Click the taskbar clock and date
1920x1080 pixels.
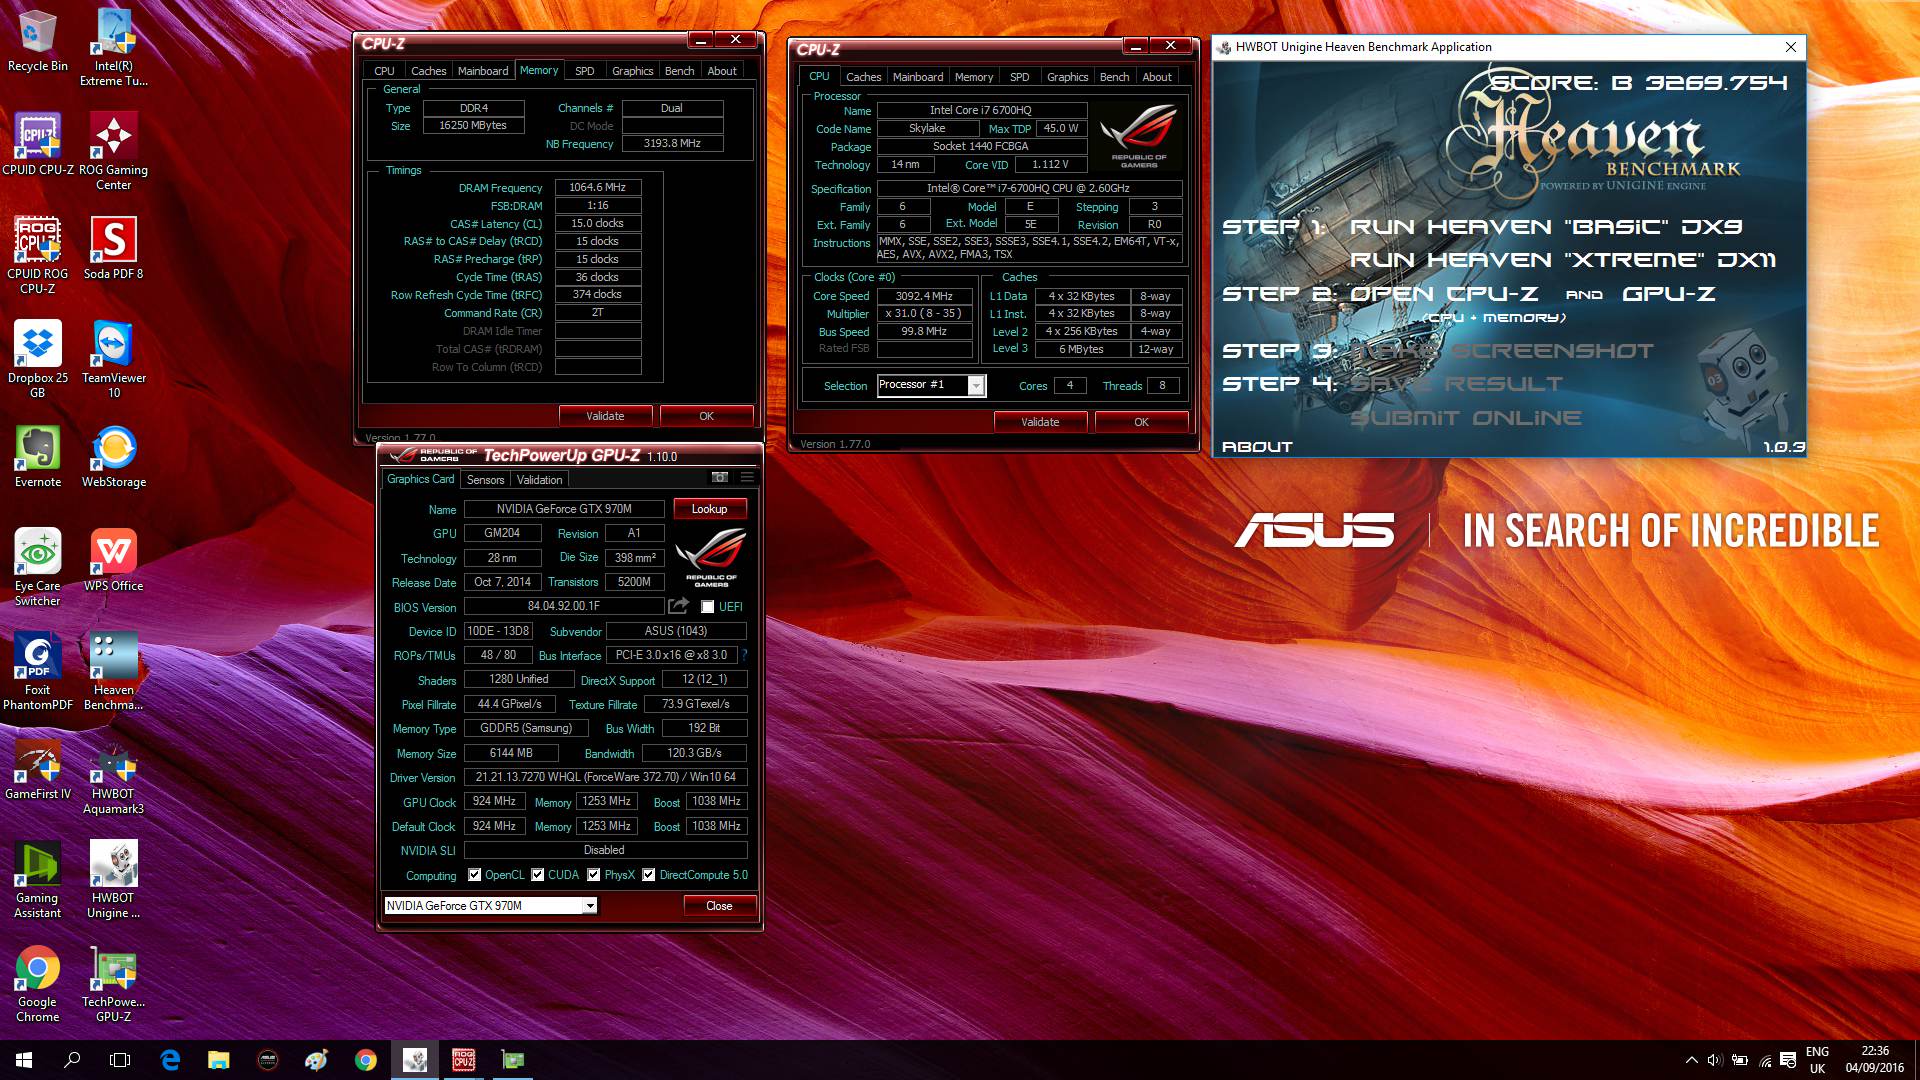pyautogui.click(x=1875, y=1060)
